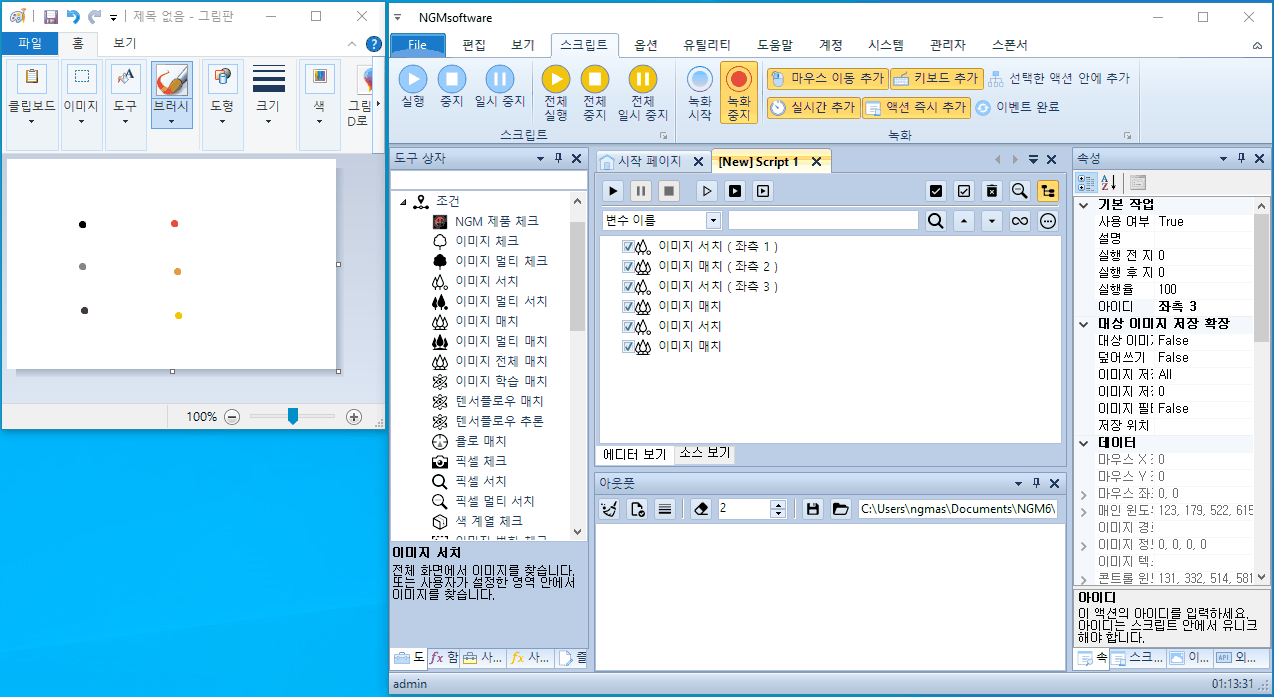The image size is (1274, 697).
Task: Open the 크기 dropdown in Paint
Action: pyautogui.click(x=268, y=122)
